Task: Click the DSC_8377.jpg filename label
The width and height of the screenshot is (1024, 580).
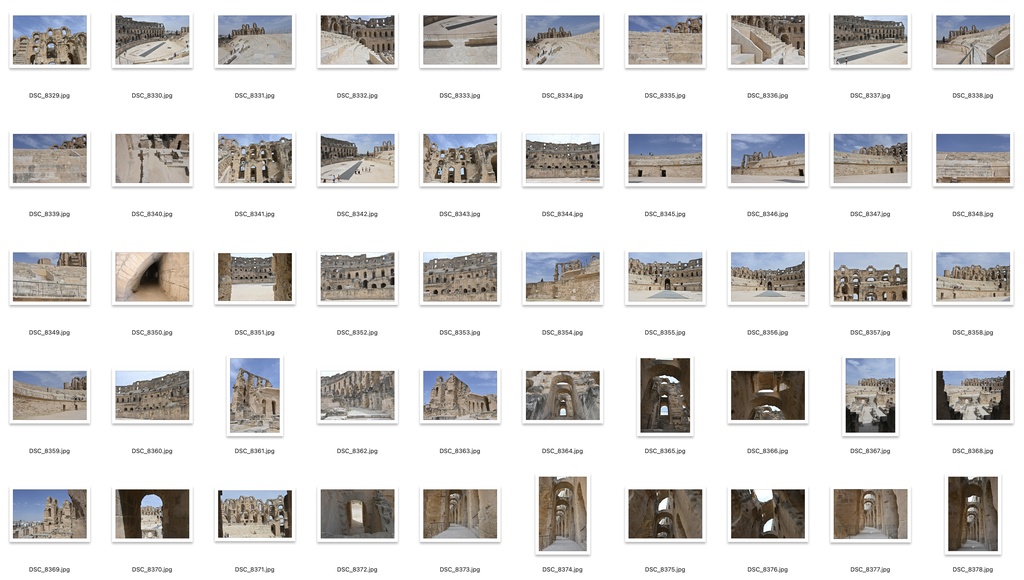Action: (x=869, y=568)
